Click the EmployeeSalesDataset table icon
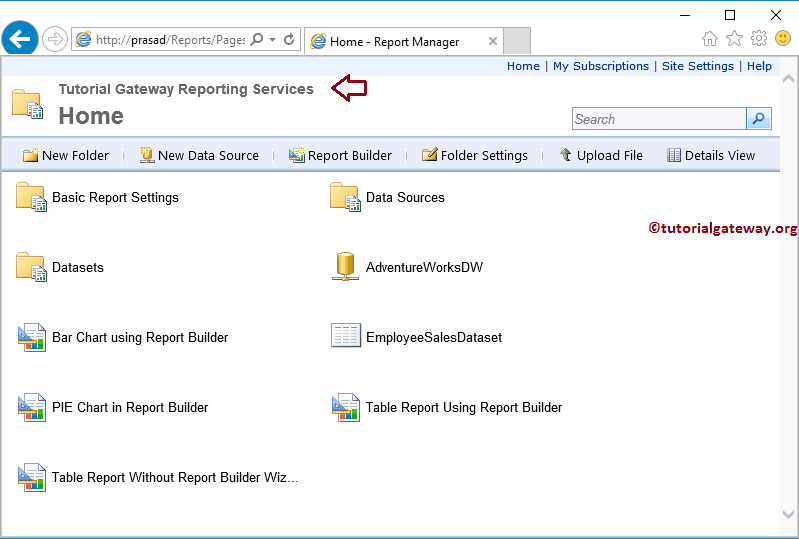Screen dimensions: 799x539 (346, 335)
